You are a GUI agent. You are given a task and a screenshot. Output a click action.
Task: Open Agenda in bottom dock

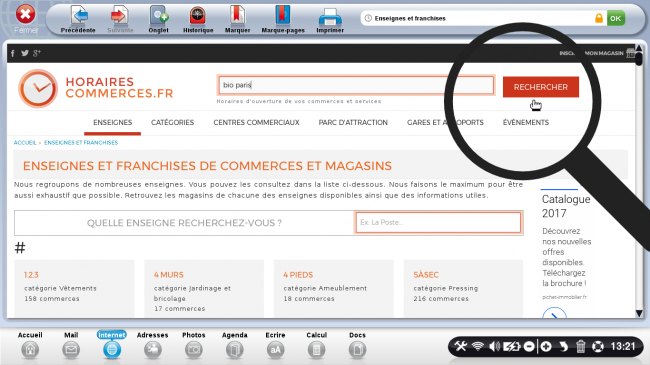point(235,350)
